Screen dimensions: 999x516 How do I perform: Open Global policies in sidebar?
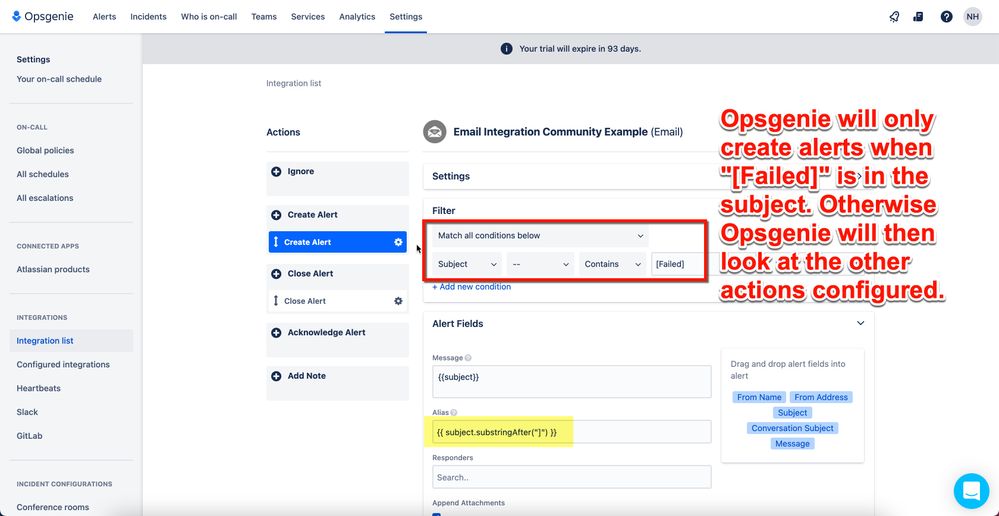point(45,150)
